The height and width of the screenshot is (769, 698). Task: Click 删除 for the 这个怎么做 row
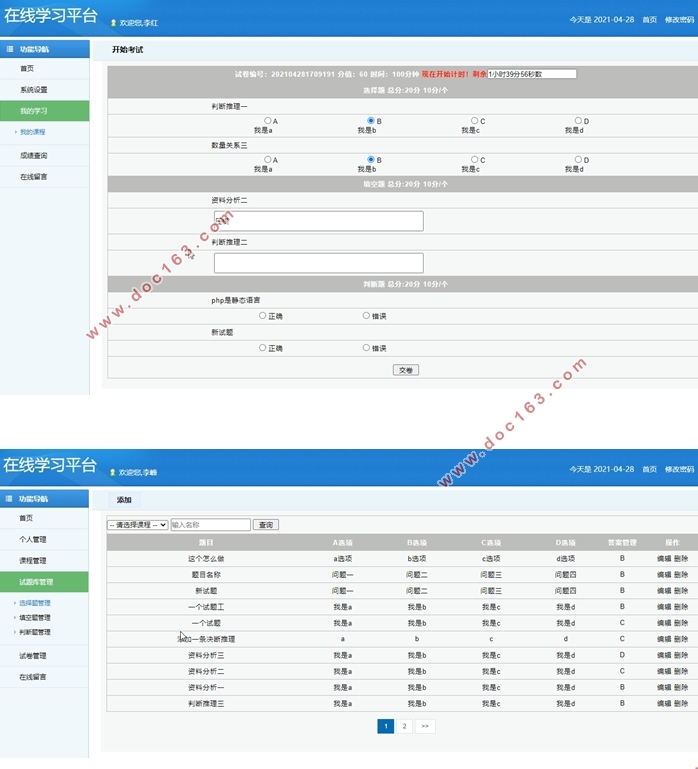(x=681, y=559)
